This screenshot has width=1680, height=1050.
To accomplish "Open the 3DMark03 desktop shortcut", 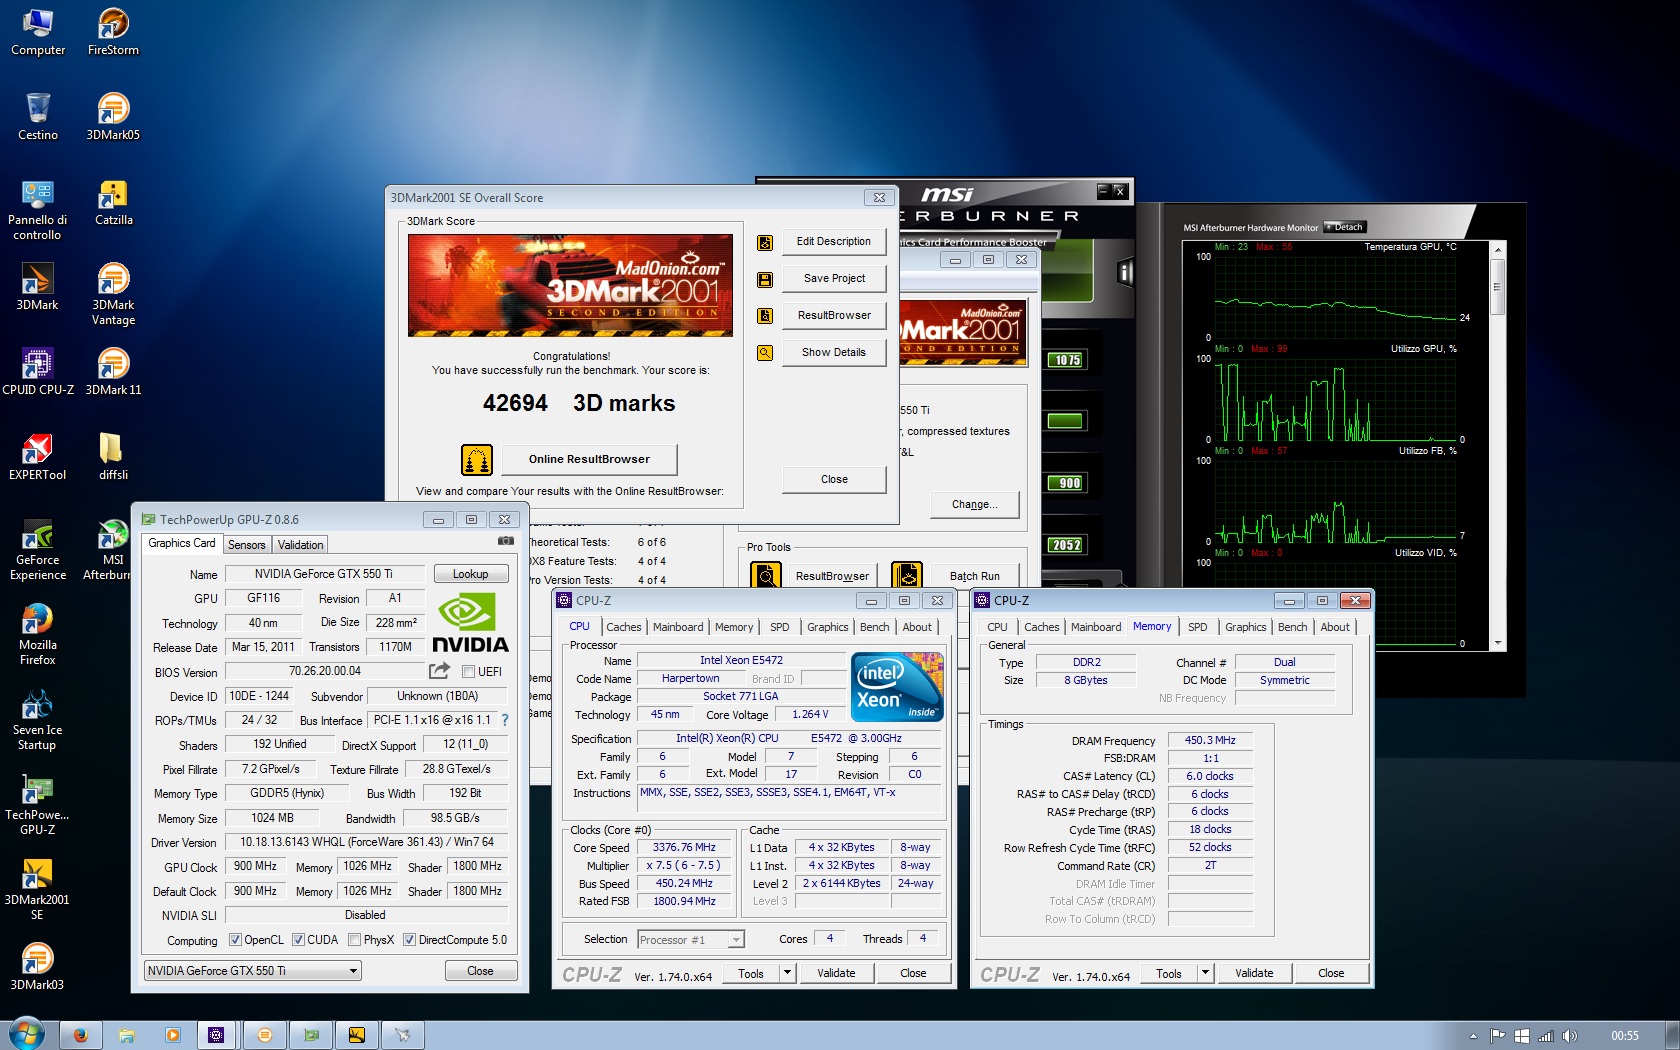I will click(38, 968).
